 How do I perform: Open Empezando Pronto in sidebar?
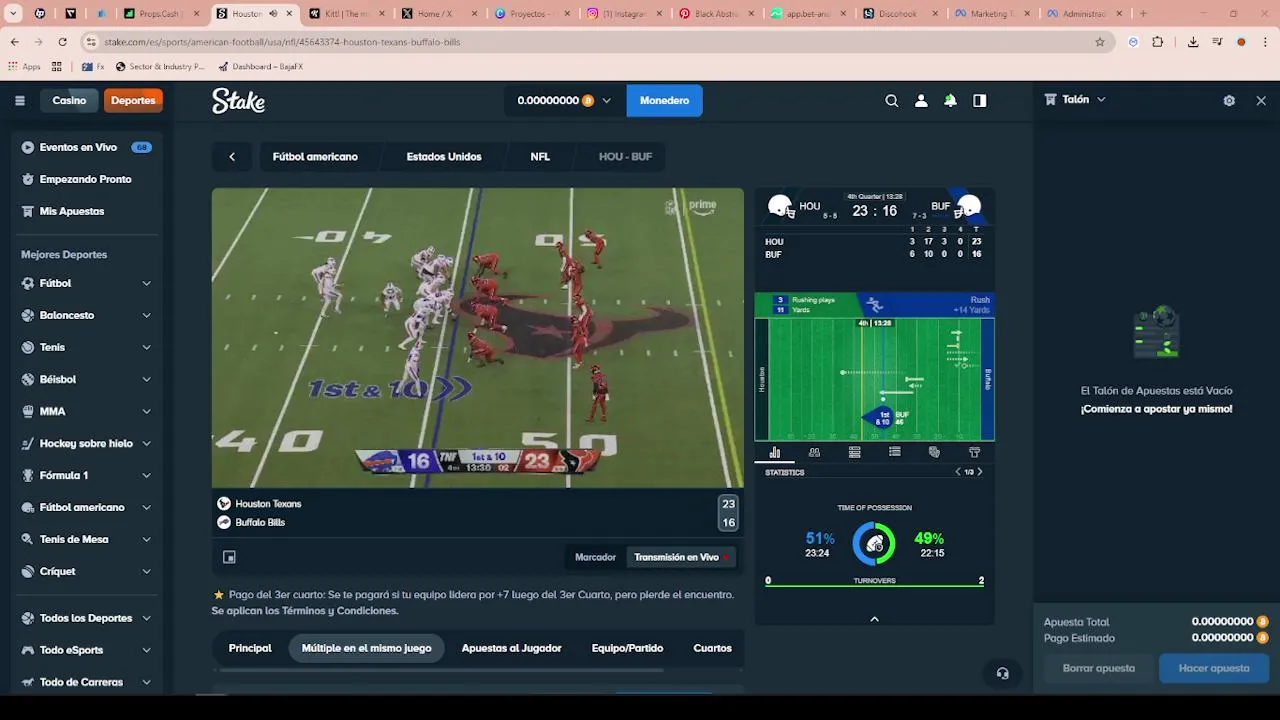86,179
